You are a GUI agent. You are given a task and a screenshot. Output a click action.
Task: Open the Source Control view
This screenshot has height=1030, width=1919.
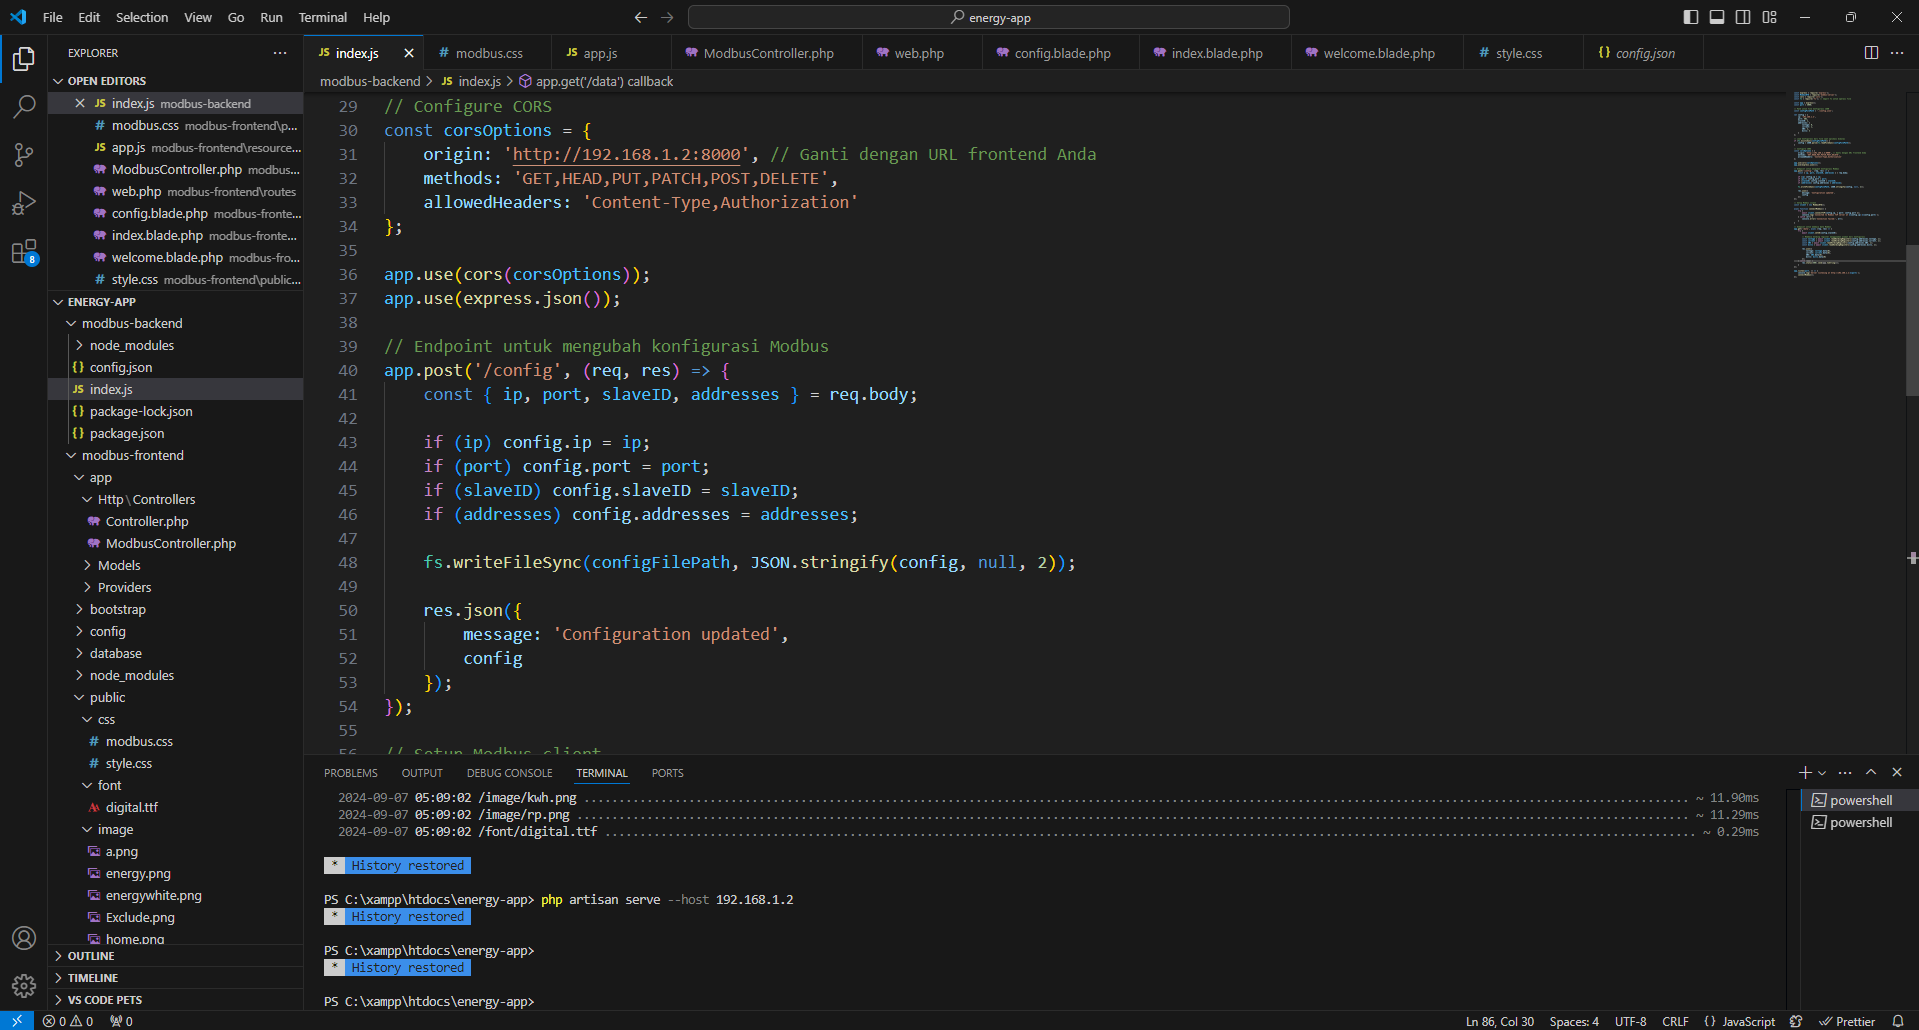(x=24, y=154)
